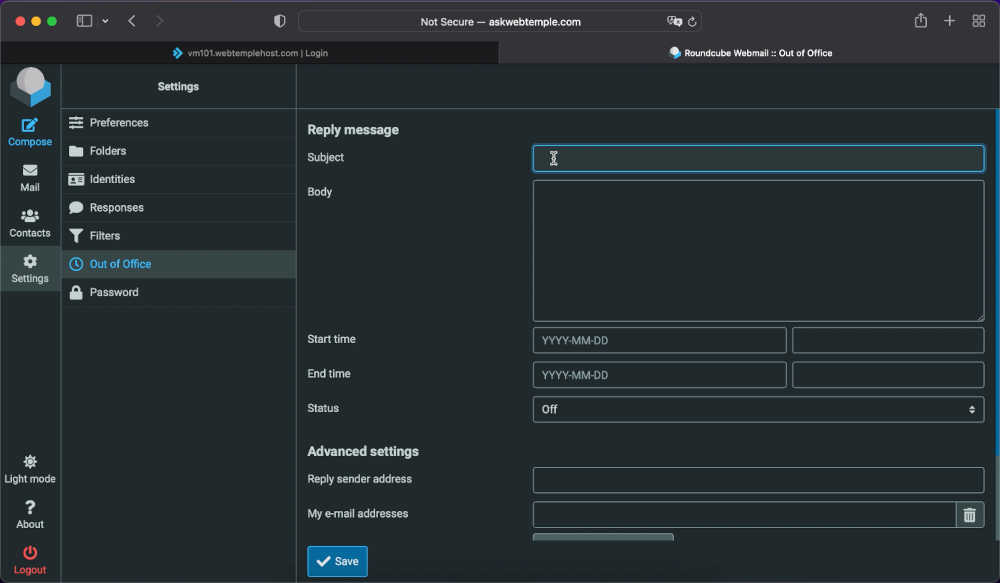The image size is (1000, 583).
Task: Switch to Light mode
Action: (x=29, y=469)
